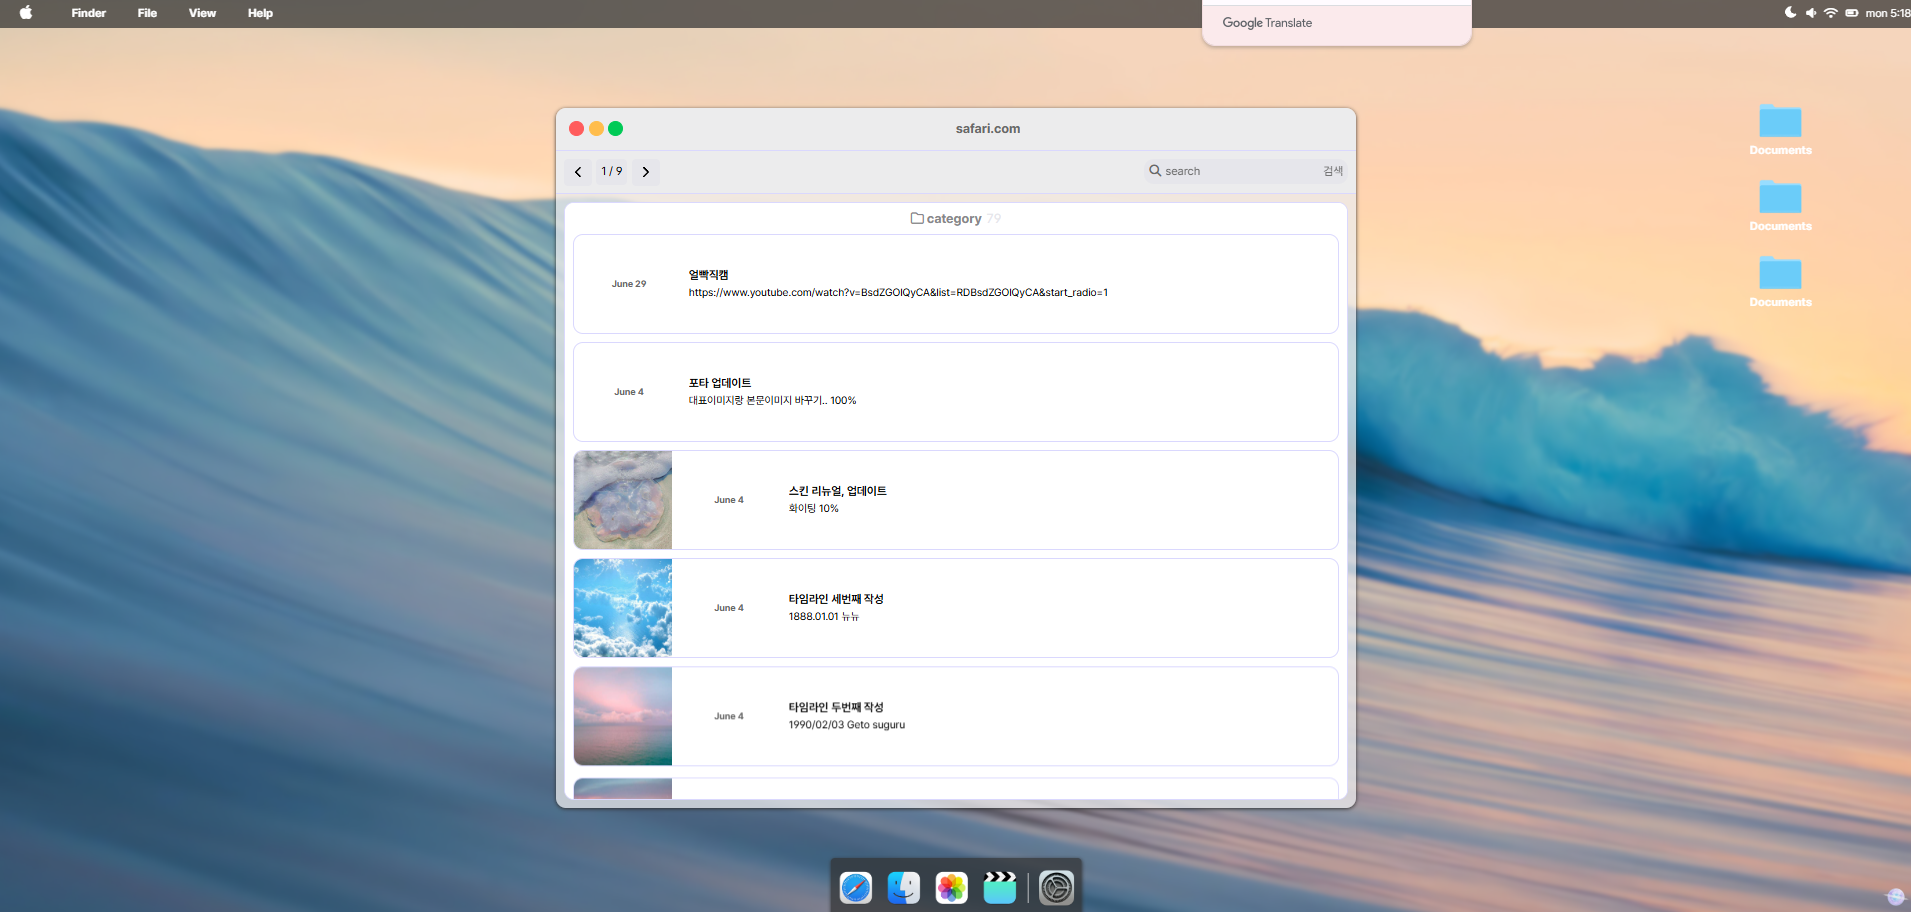Screen dimensions: 1911x912
Task: Click the battery status icon
Action: tap(1852, 13)
